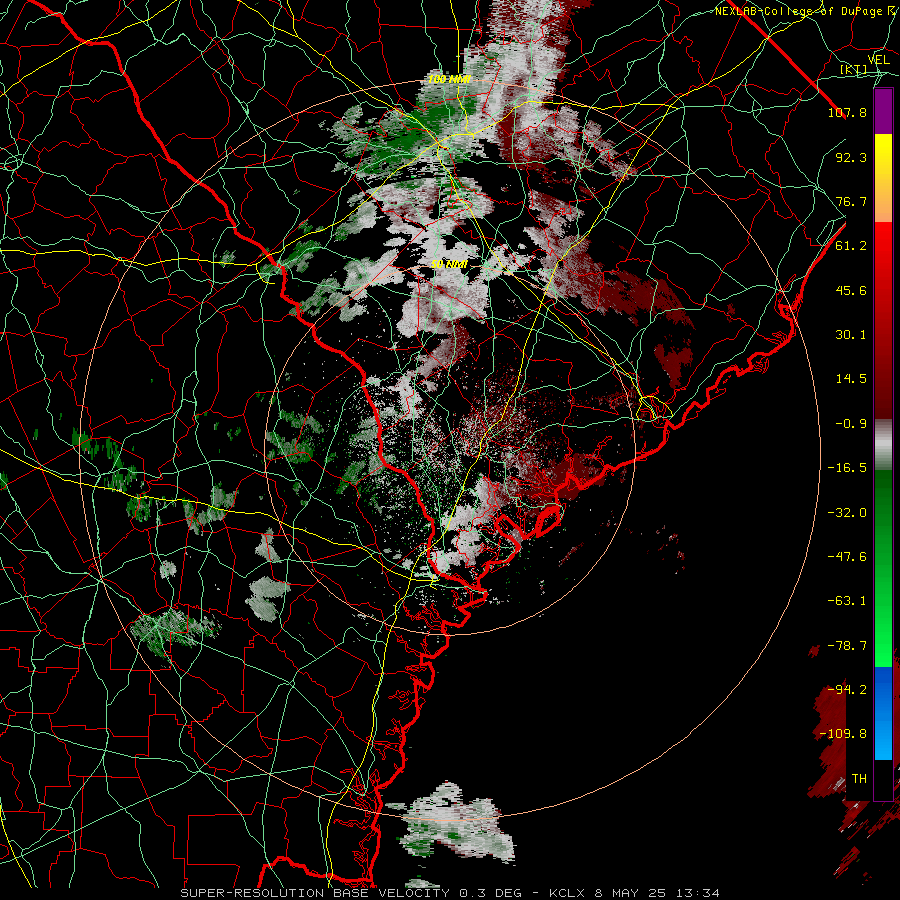Click the TH label on the scale
Viewport: 900px width, 900px height.
point(859,779)
